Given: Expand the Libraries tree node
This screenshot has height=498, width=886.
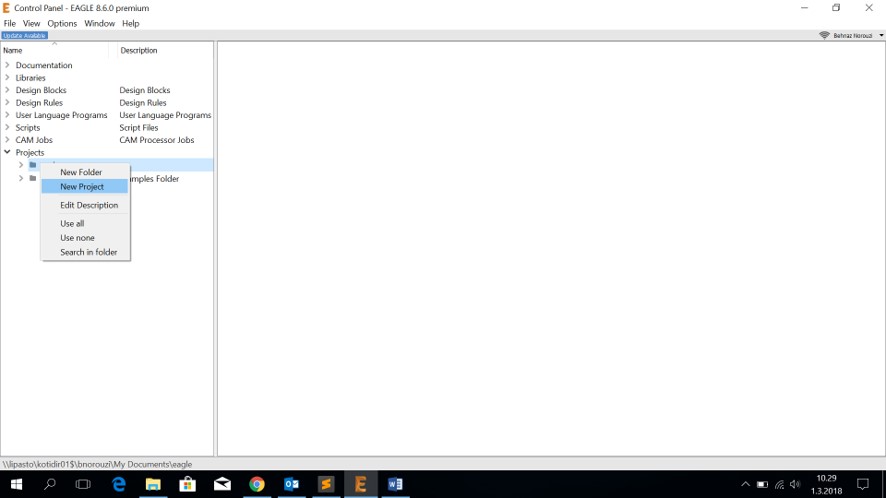Looking at the screenshot, I should (7, 77).
